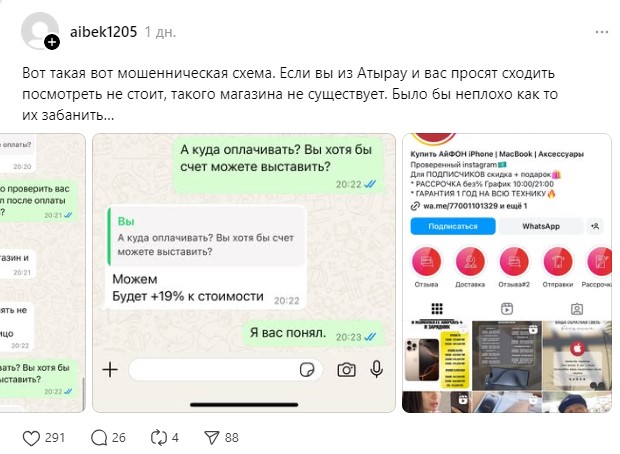Tap the microphone icon in chat
The height and width of the screenshot is (454, 620).
(x=376, y=369)
